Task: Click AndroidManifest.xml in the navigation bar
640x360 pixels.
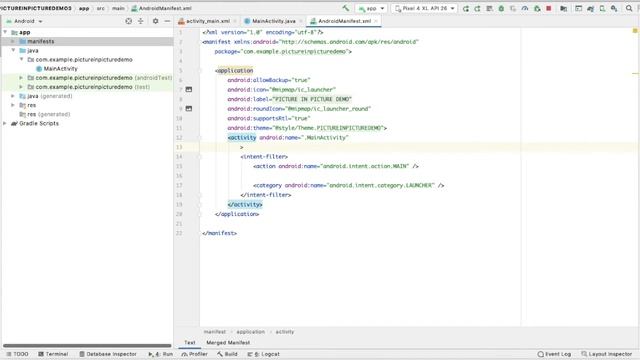Action: pos(161,8)
